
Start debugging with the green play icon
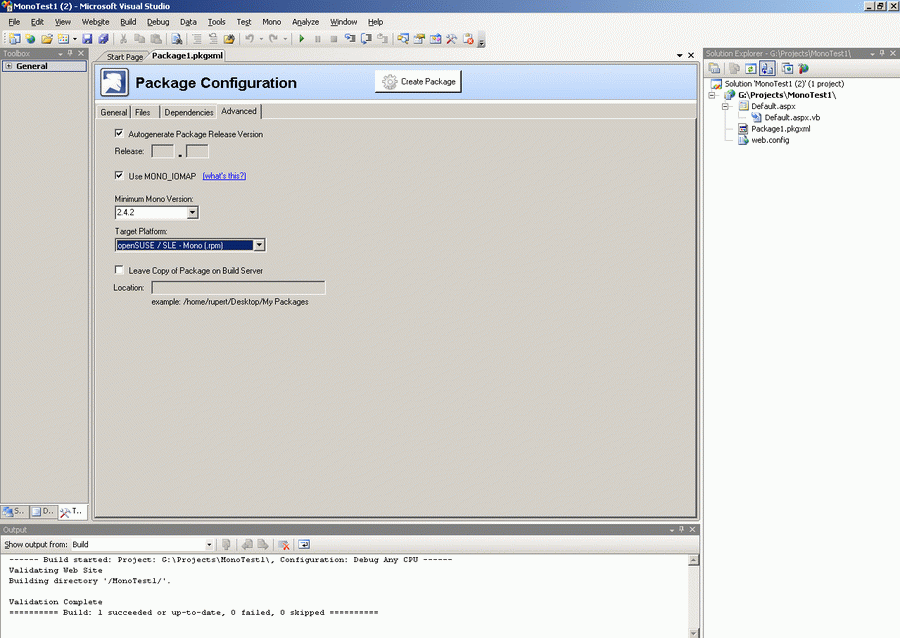302,38
